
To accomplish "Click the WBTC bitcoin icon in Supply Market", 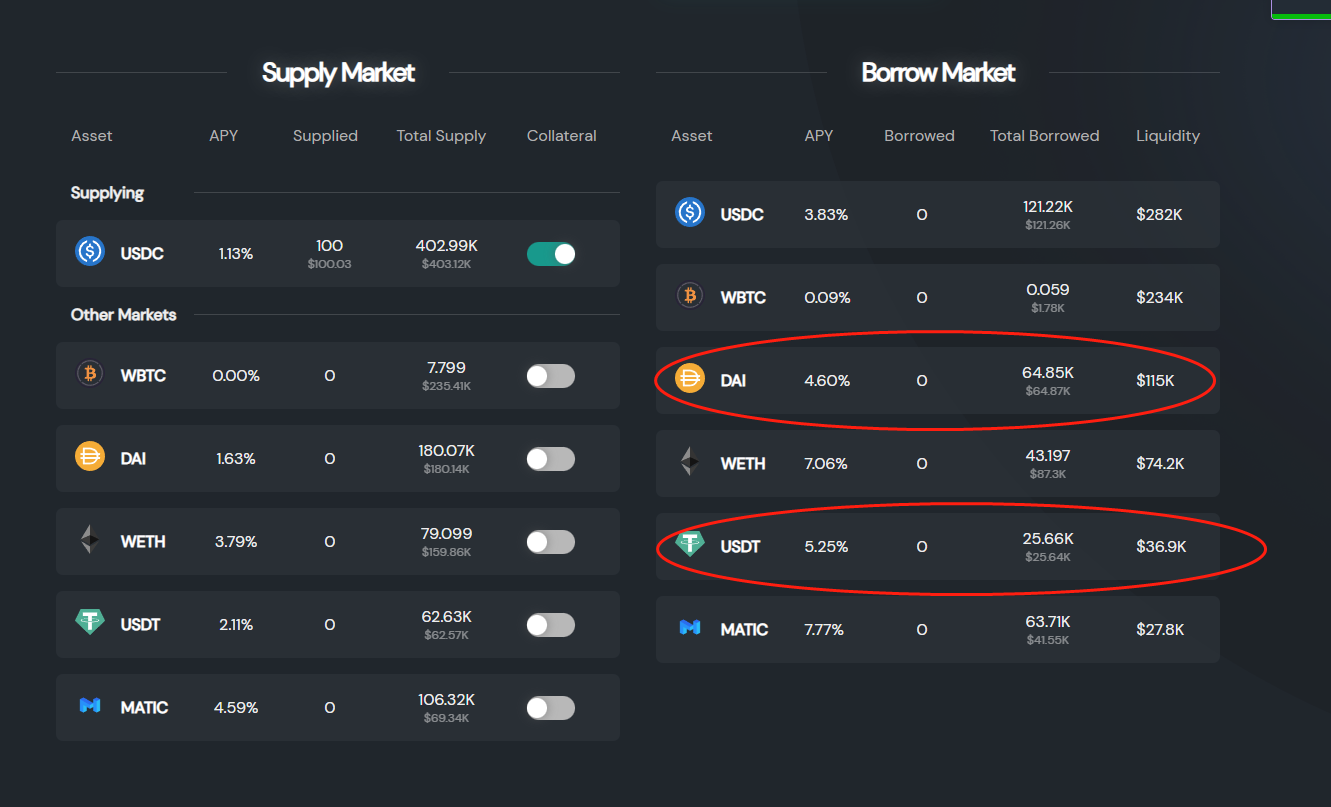I will point(90,374).
